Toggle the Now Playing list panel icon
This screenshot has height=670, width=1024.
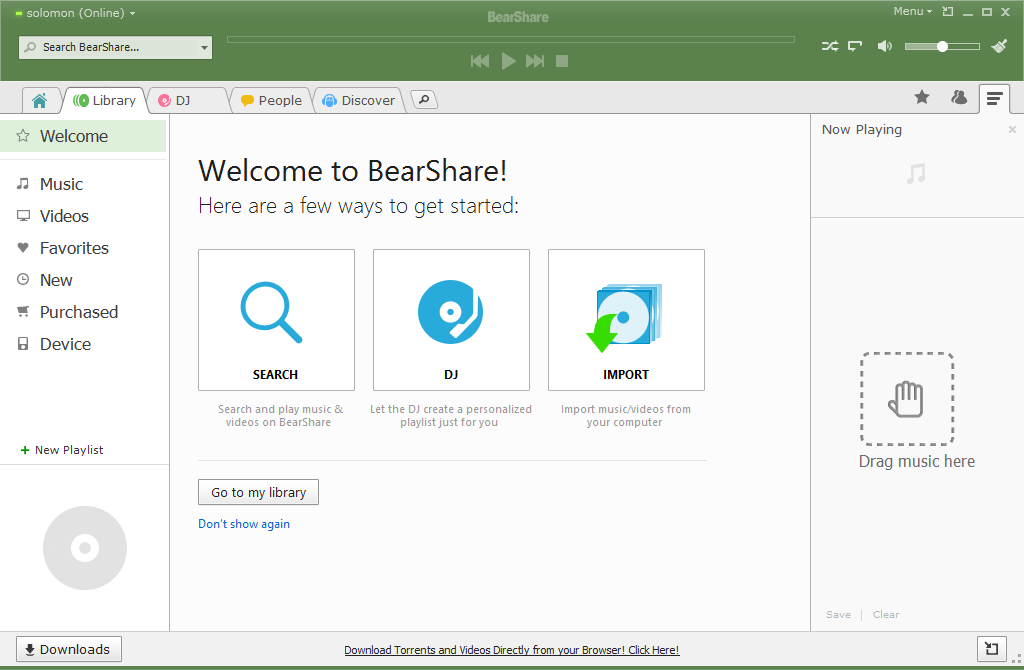[x=995, y=99]
